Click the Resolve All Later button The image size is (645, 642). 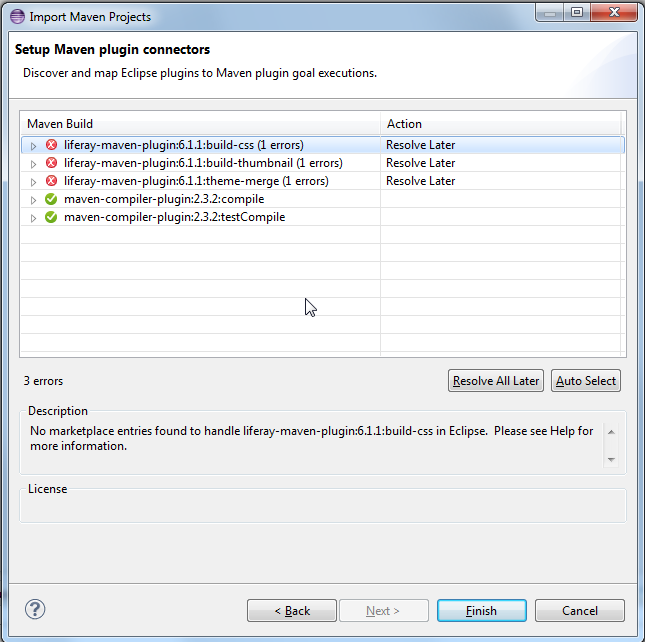(x=496, y=380)
